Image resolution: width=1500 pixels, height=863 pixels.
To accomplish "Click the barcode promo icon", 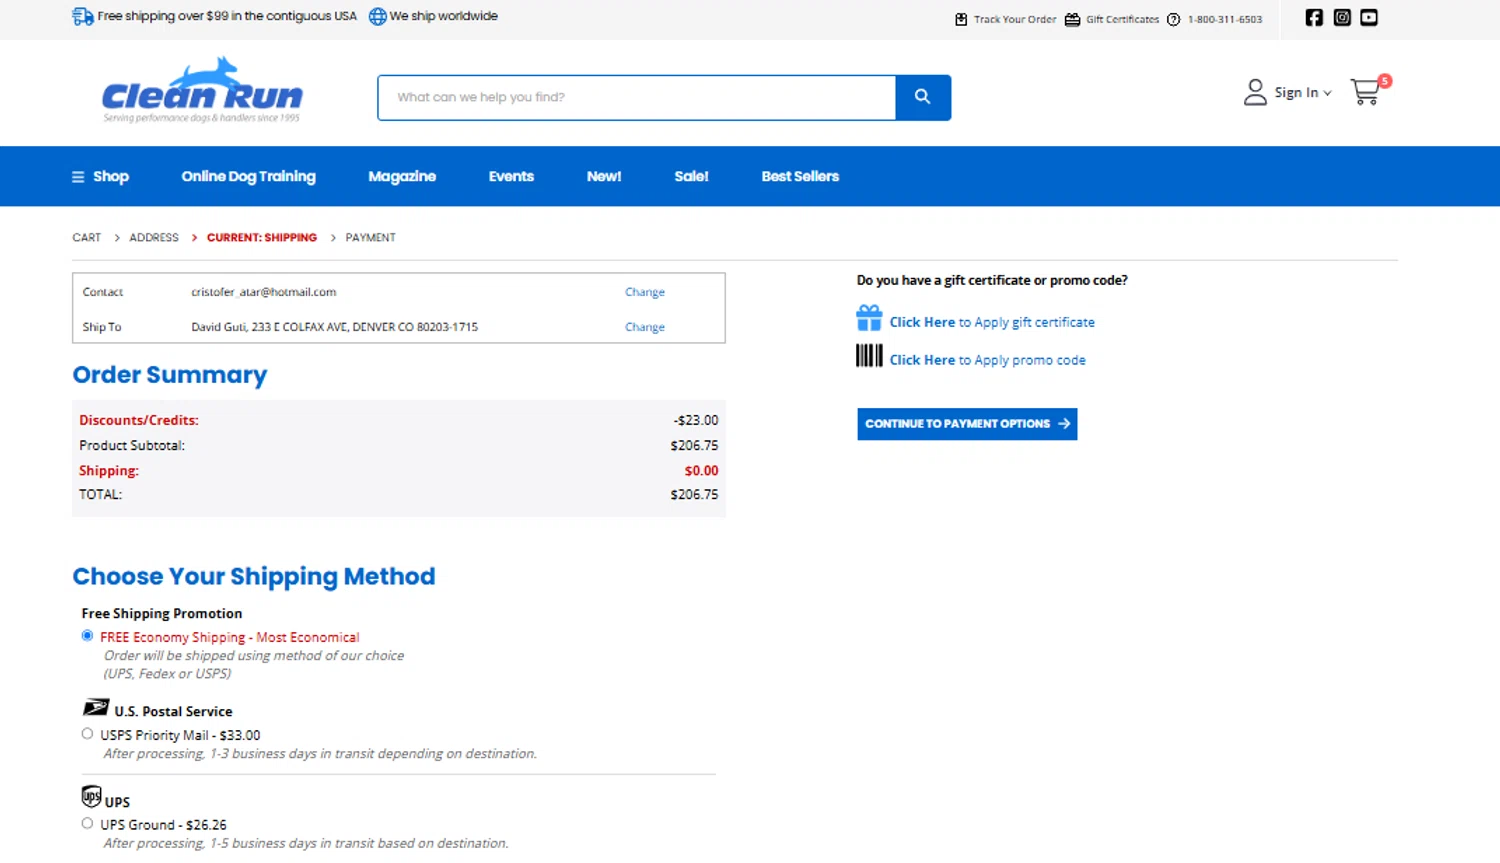I will pyautogui.click(x=869, y=356).
